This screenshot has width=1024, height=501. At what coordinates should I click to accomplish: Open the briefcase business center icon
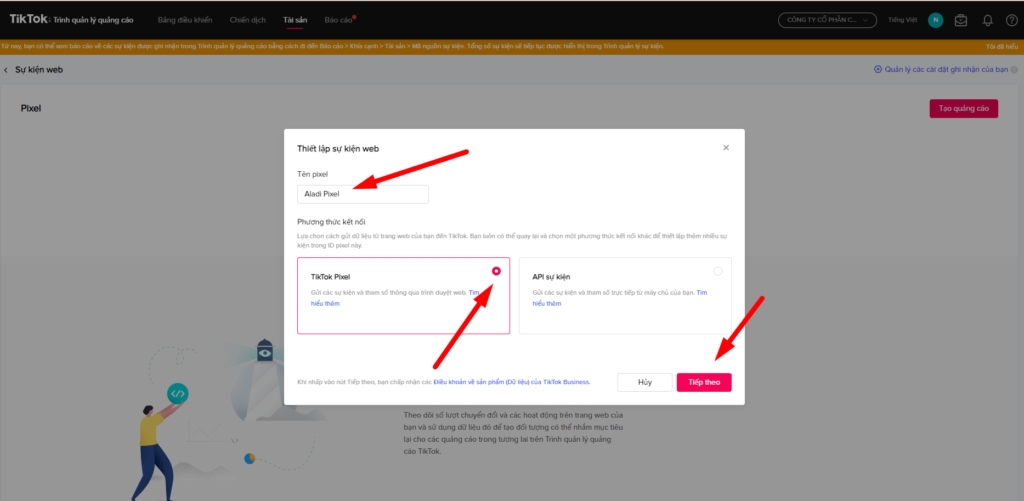961,20
